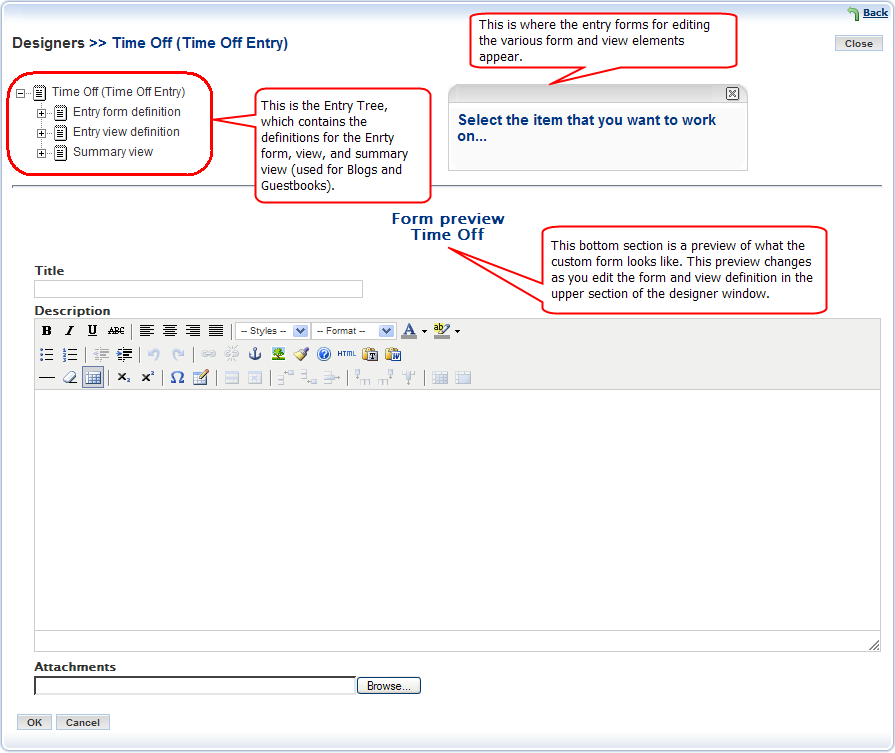Screen dimensions: 895x753
Task: Select the text color letter A icon
Action: click(409, 331)
